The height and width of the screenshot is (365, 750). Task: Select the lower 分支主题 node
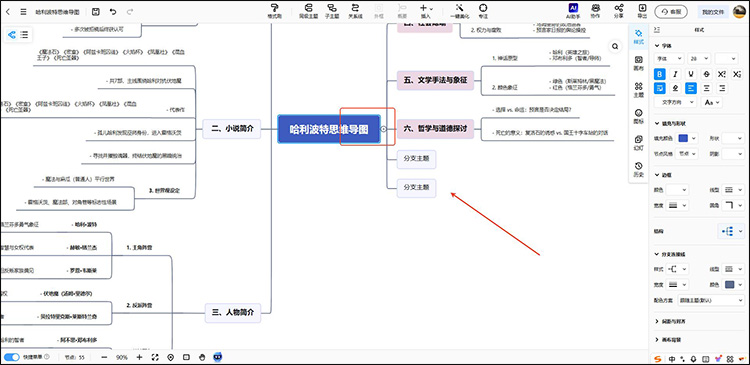pyautogui.click(x=416, y=188)
